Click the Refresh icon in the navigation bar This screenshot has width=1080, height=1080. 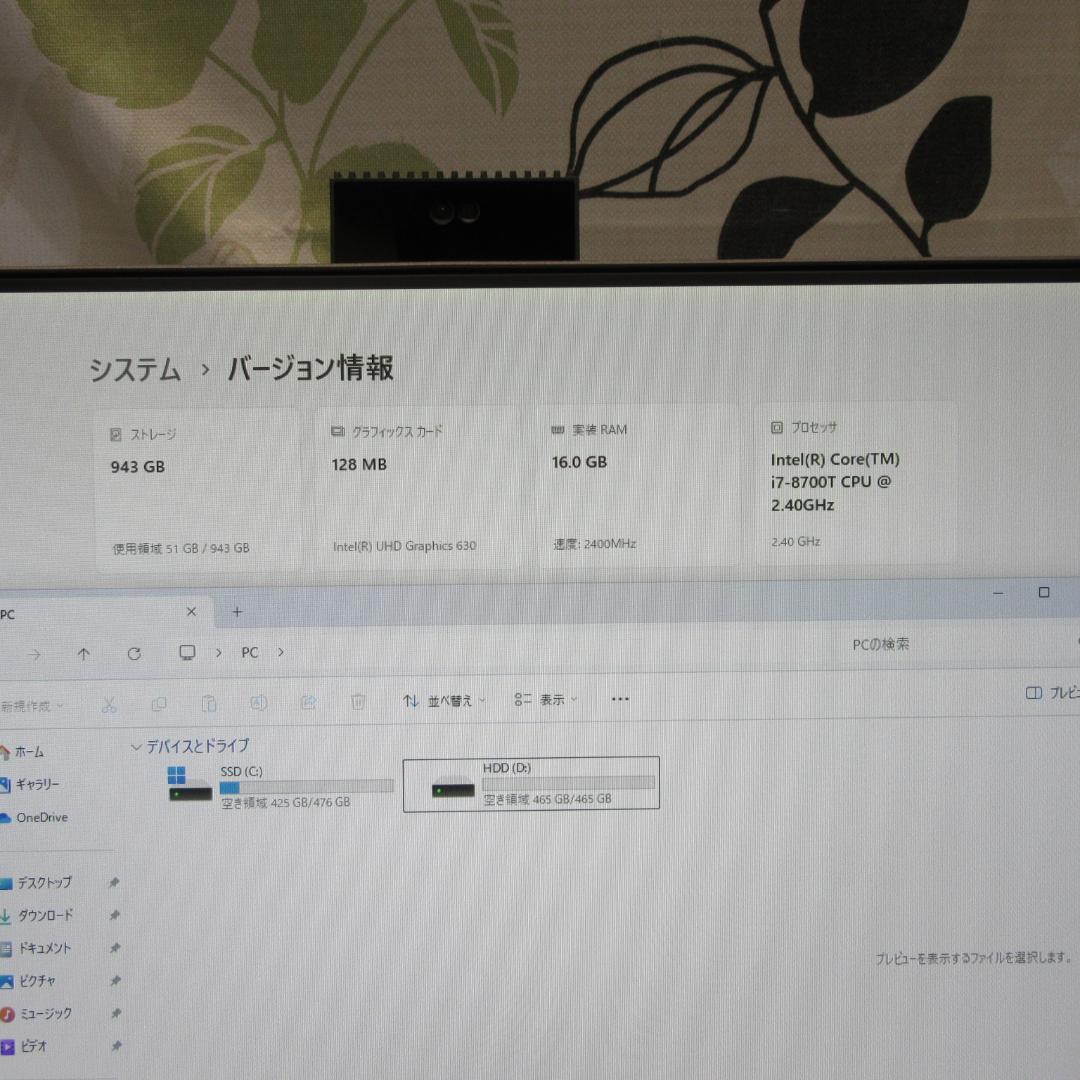134,653
